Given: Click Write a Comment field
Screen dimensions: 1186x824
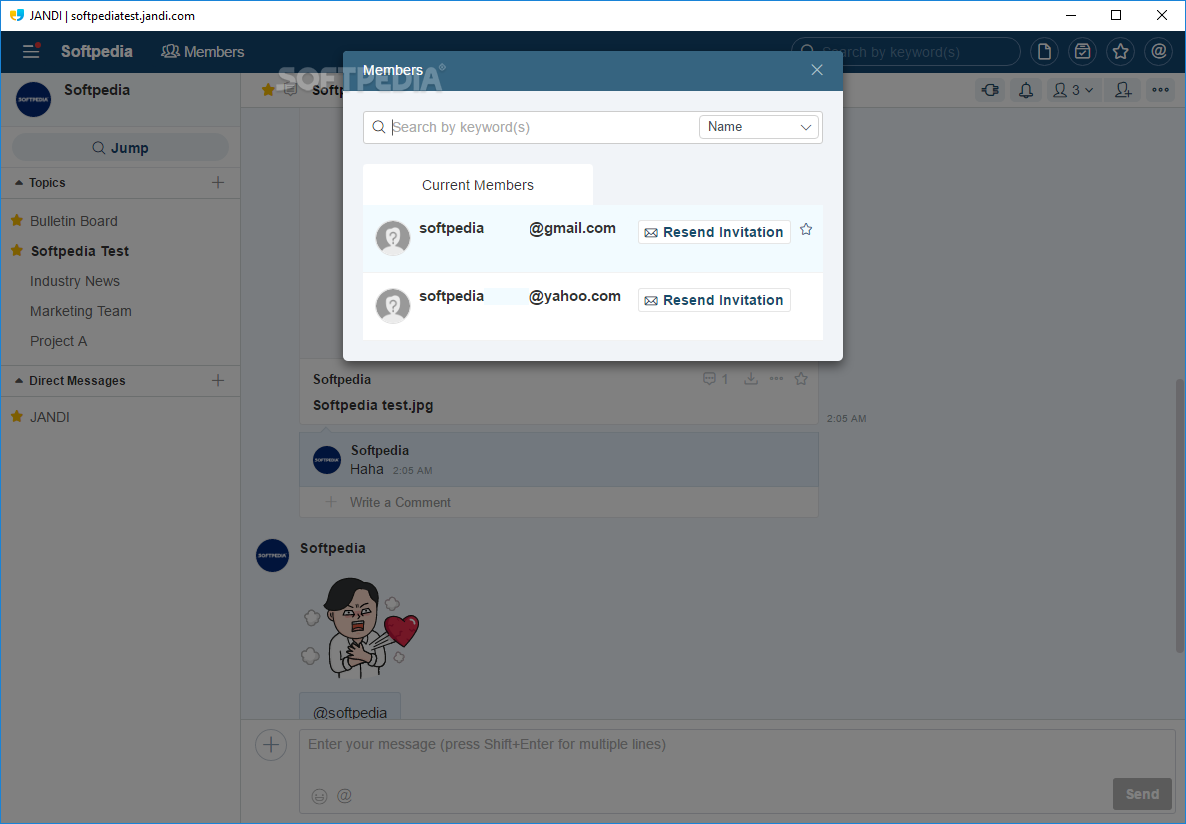Looking at the screenshot, I should (x=559, y=502).
